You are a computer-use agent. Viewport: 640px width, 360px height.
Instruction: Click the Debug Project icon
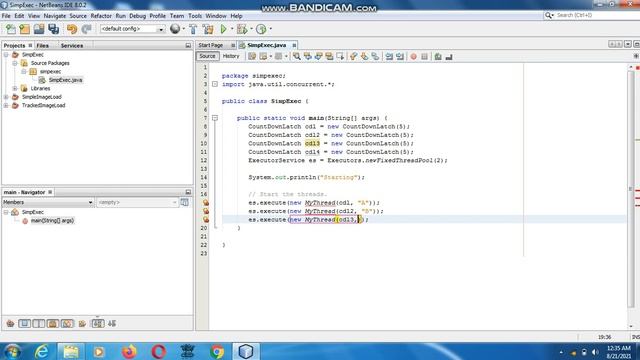242,29
